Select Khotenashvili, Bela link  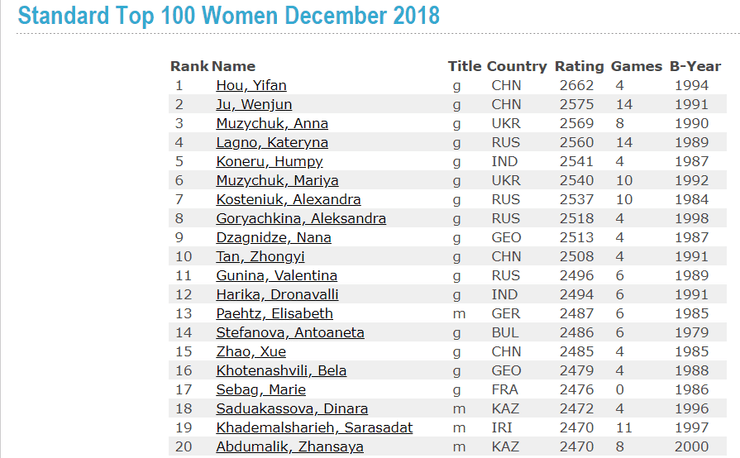point(281,371)
